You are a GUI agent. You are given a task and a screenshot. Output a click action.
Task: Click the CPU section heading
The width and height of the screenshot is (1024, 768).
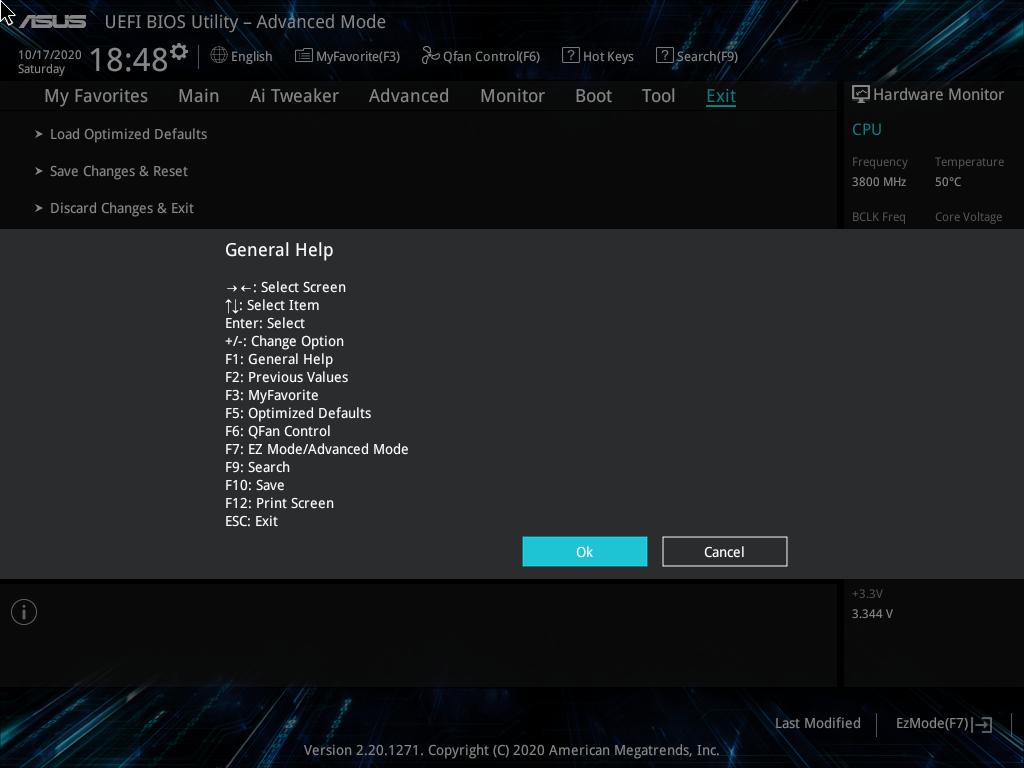(867, 129)
